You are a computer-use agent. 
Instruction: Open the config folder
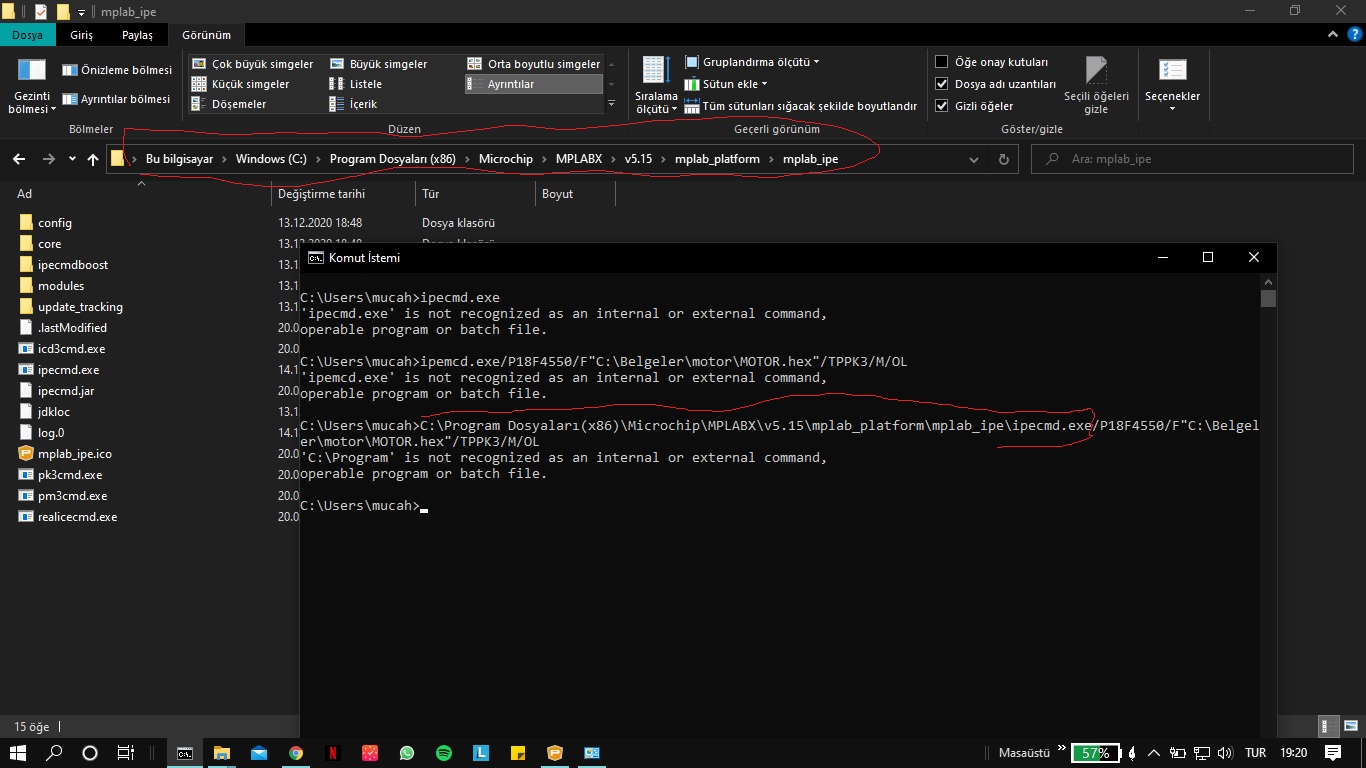(45, 223)
